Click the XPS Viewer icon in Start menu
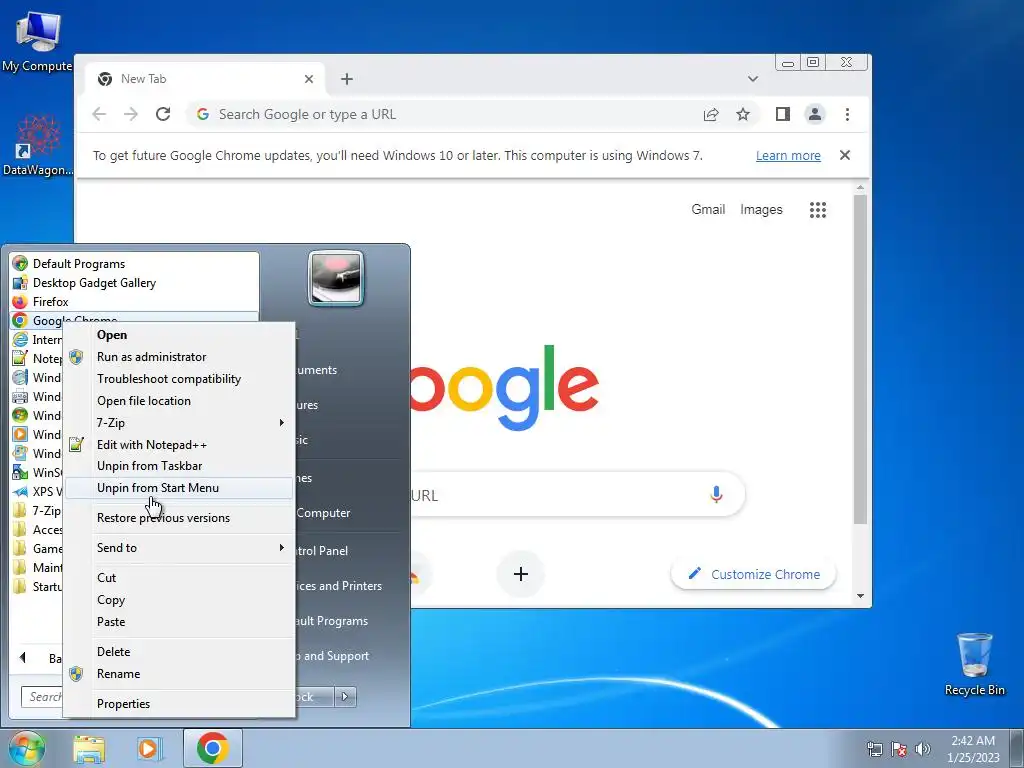Image resolution: width=1024 pixels, height=768 pixels. (20, 492)
